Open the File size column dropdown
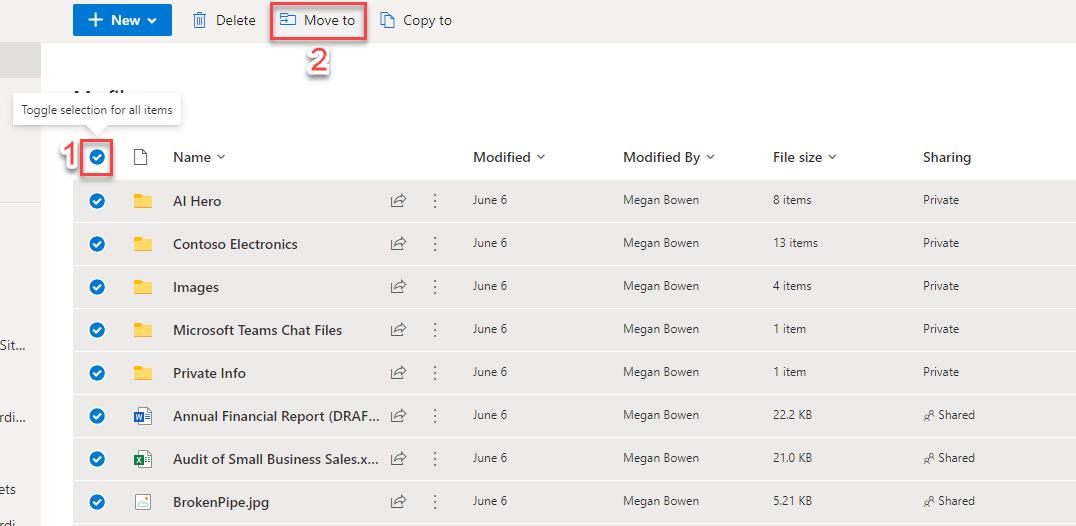The image size is (1076, 526). 804,157
